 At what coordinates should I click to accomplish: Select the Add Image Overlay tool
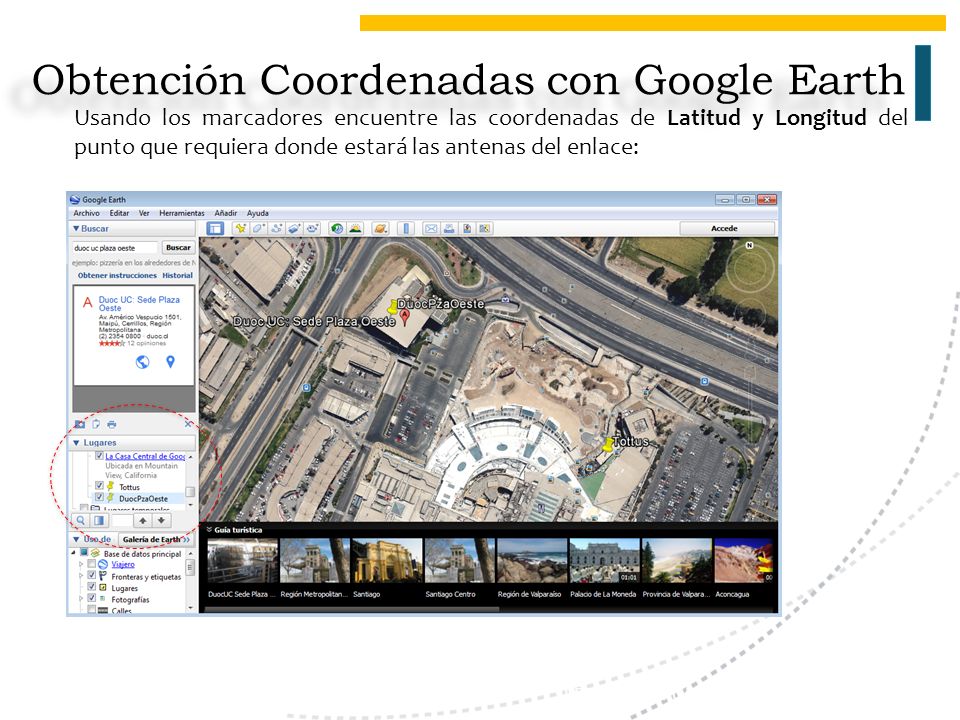point(294,228)
